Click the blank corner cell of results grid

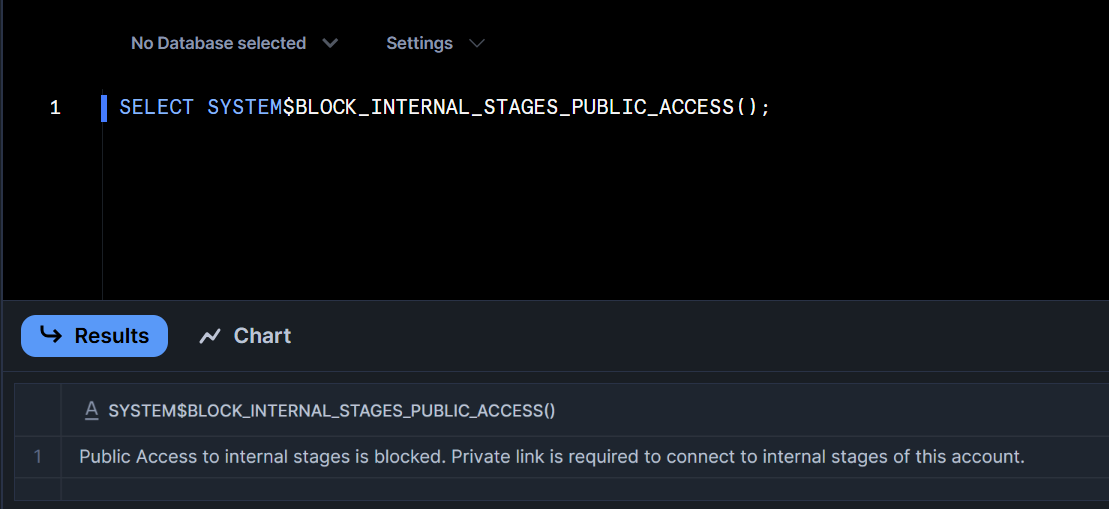coord(38,410)
